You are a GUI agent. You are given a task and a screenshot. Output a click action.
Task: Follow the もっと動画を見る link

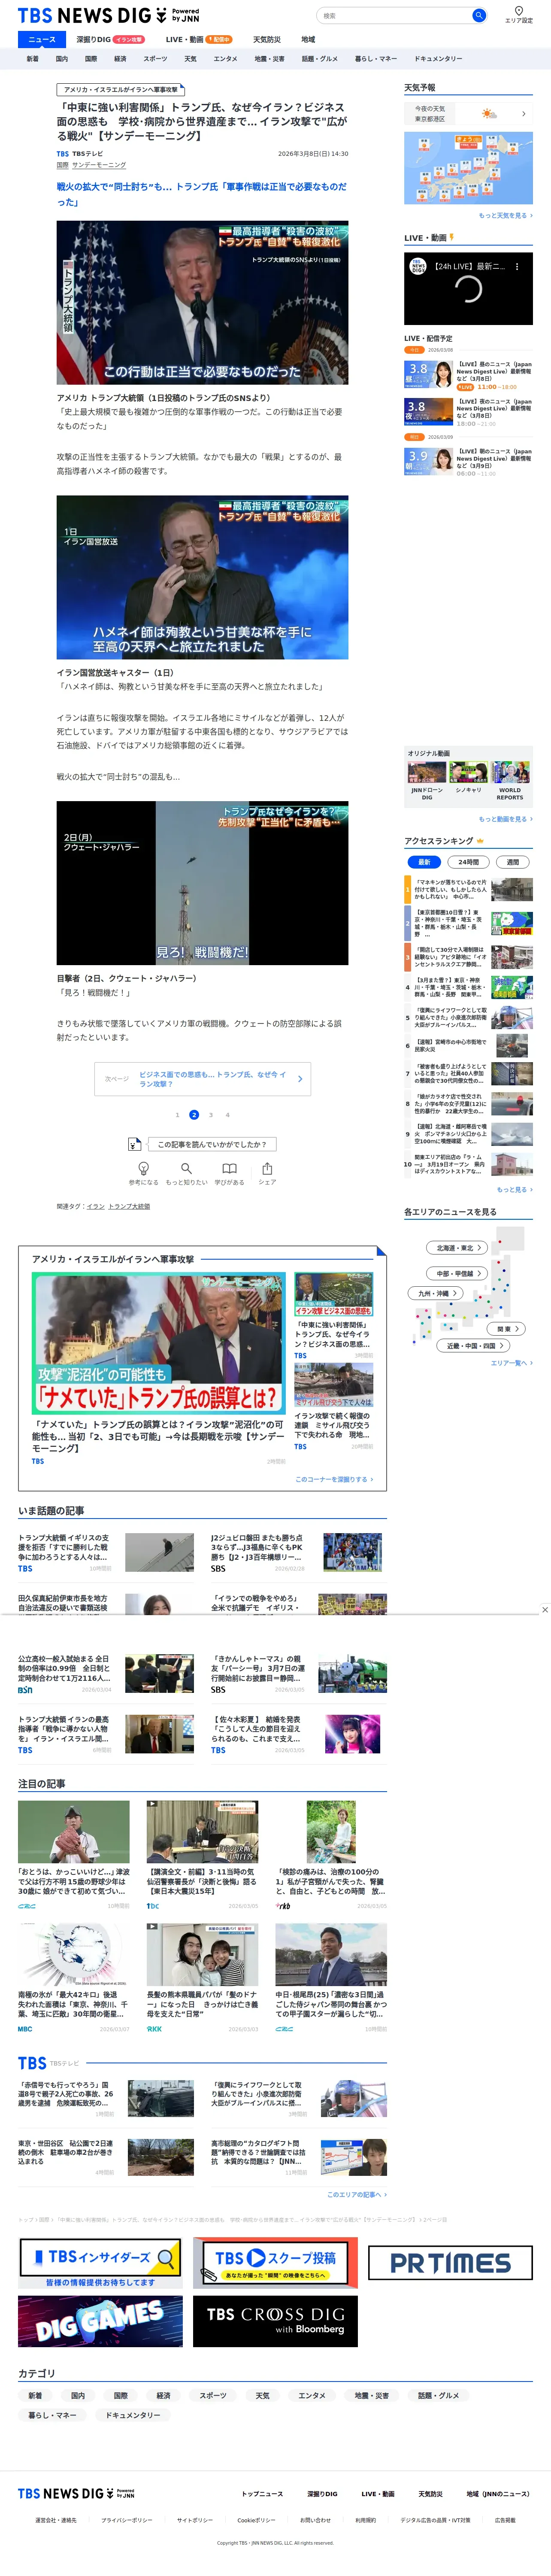[x=505, y=819]
